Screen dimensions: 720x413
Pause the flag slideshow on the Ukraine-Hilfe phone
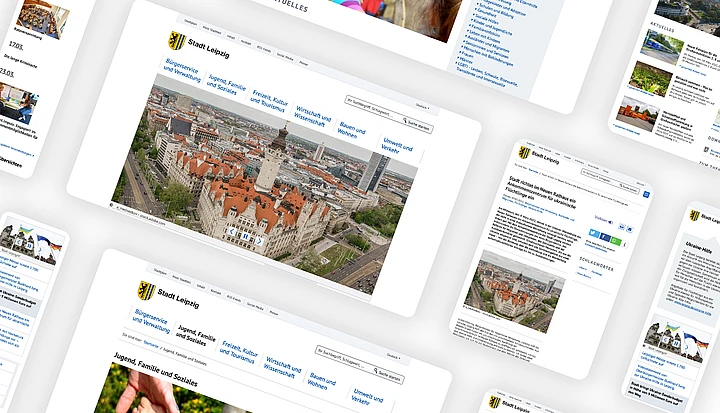coord(676,344)
